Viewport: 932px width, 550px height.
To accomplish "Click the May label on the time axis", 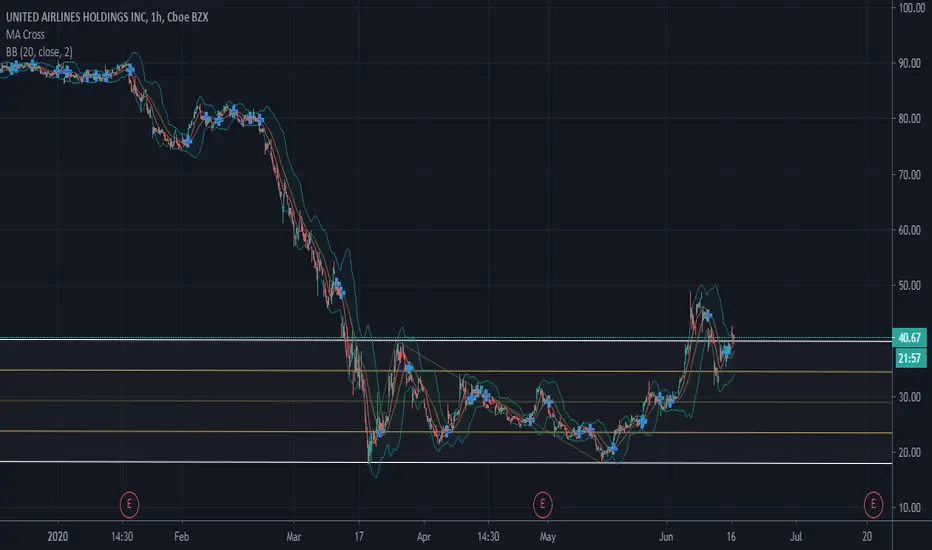I will click(547, 536).
